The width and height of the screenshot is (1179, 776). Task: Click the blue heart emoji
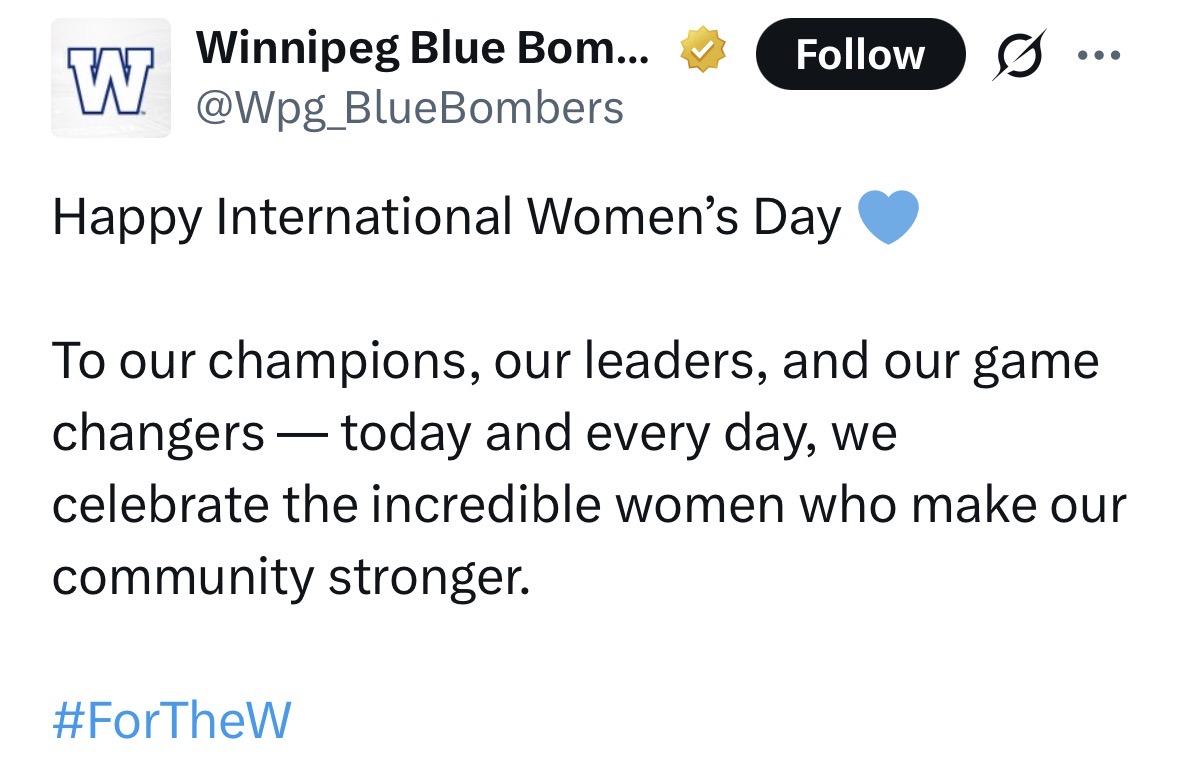888,218
